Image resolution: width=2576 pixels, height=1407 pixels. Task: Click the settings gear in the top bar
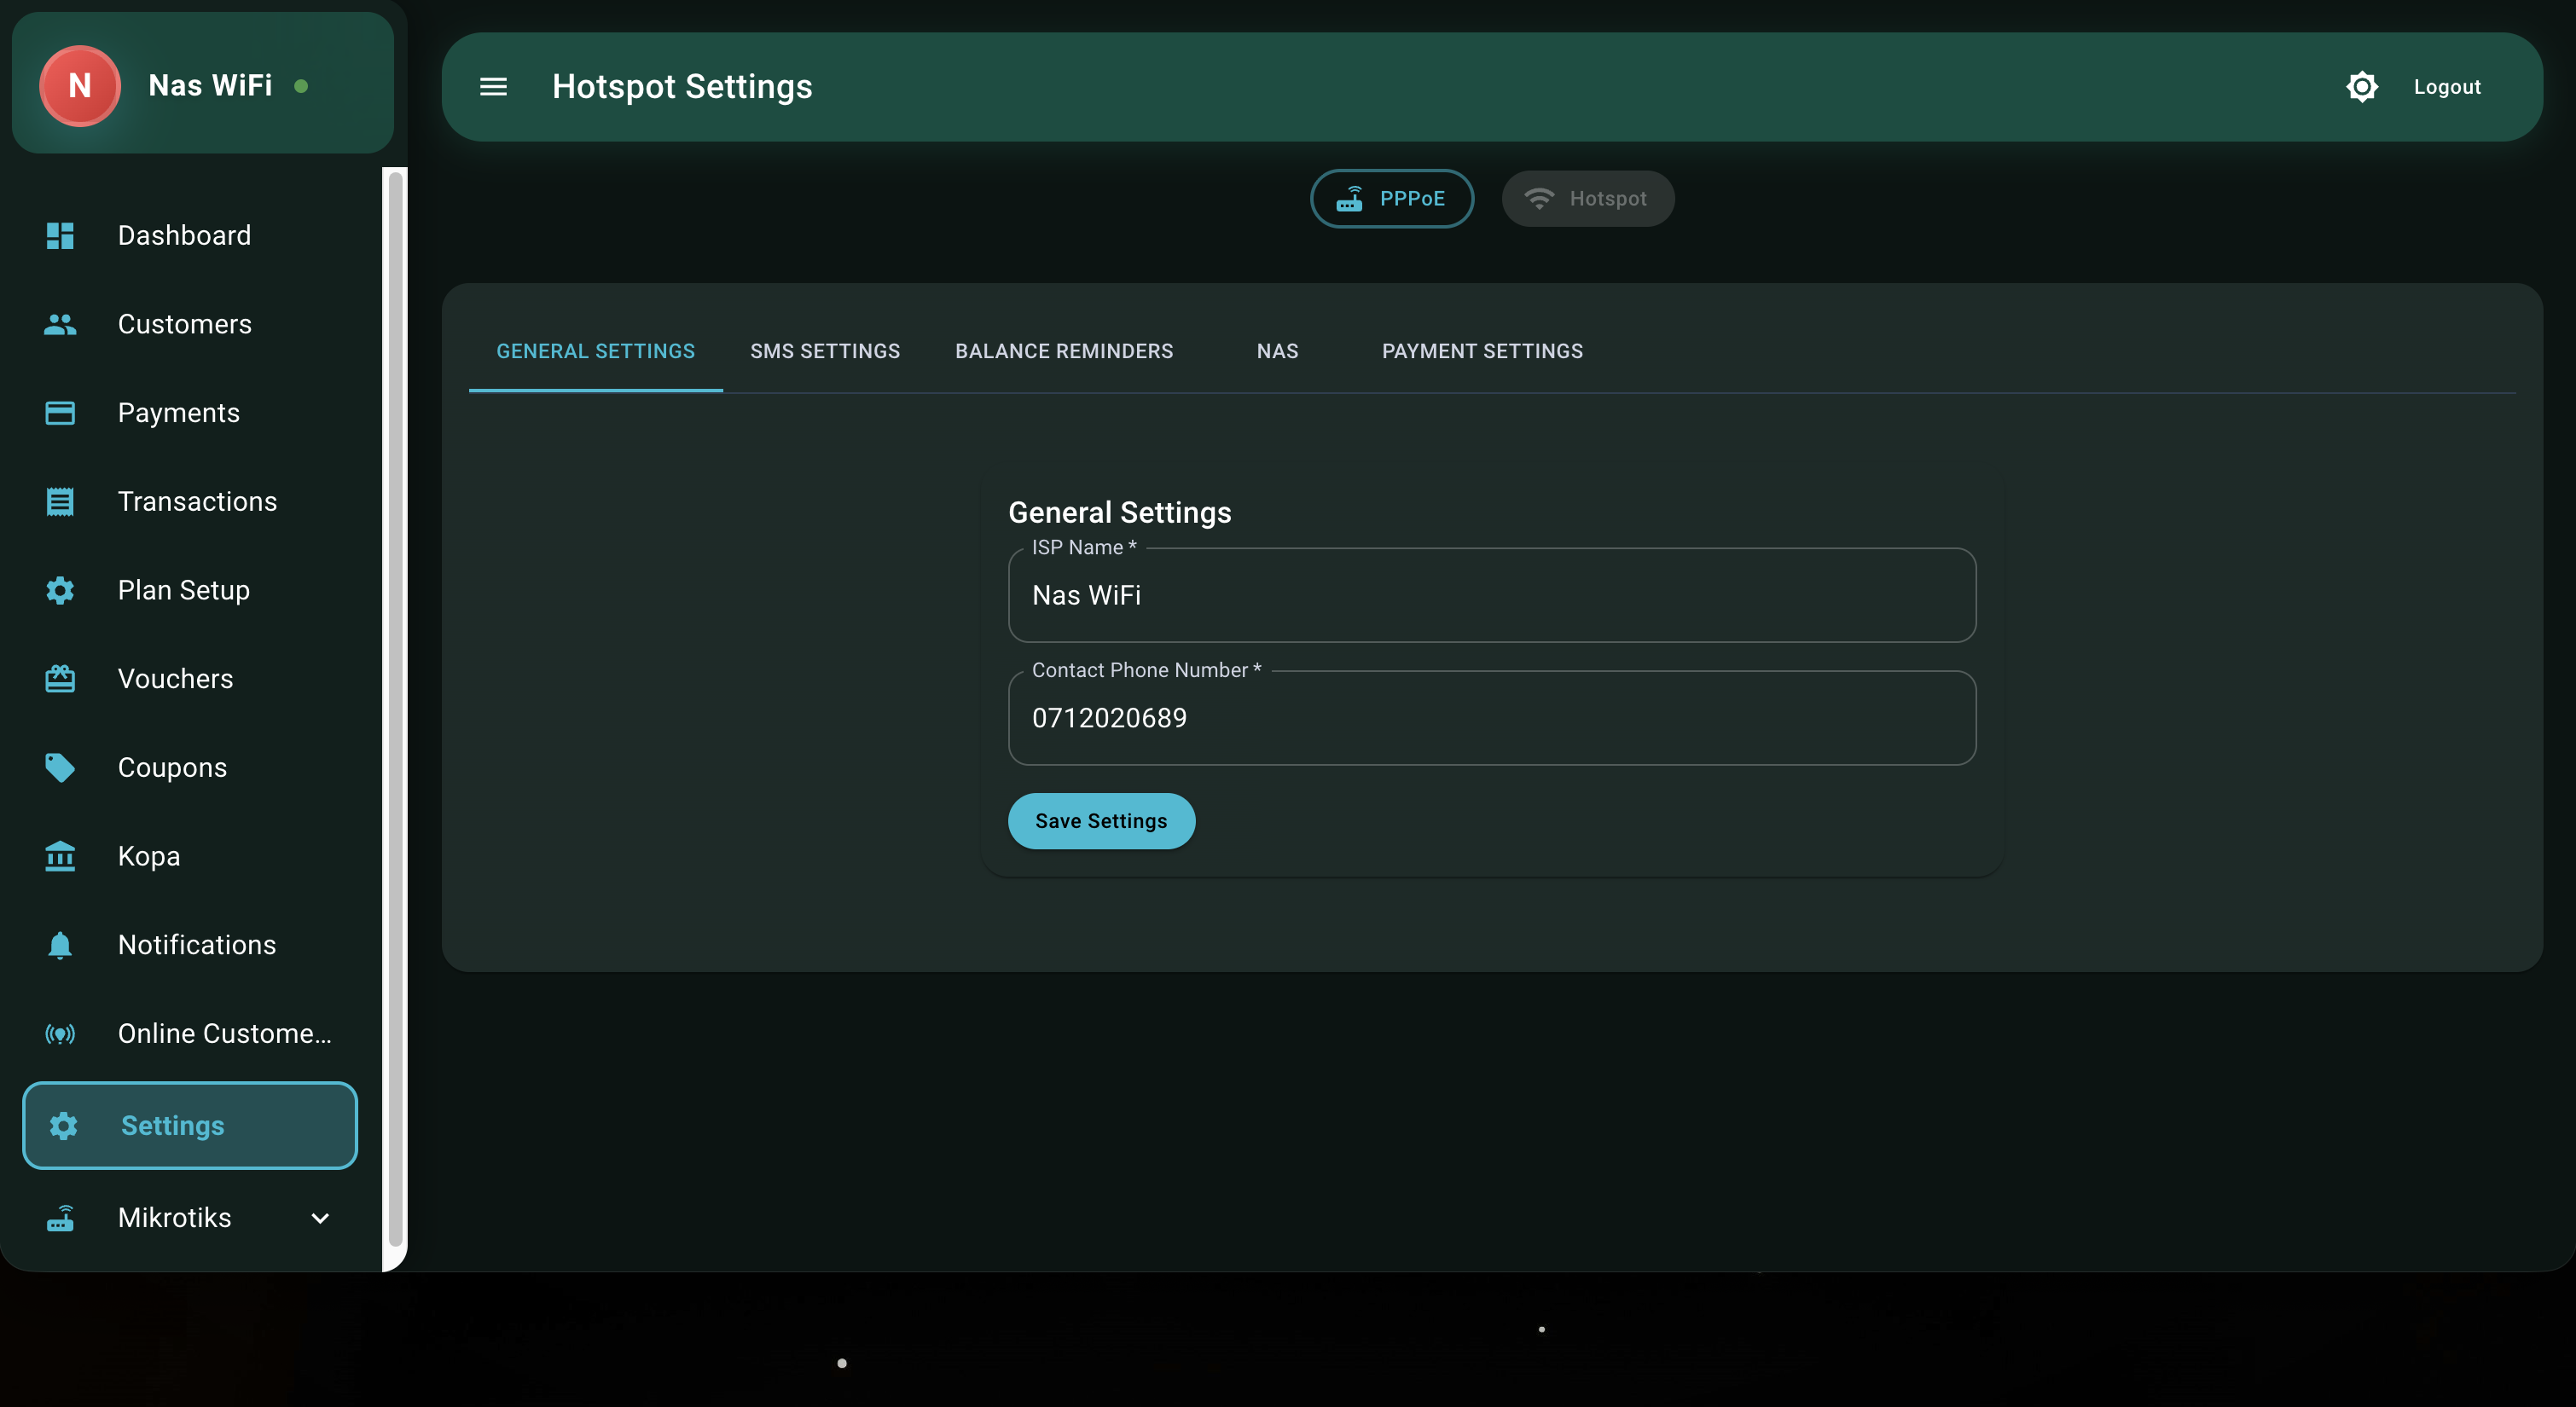[2362, 86]
